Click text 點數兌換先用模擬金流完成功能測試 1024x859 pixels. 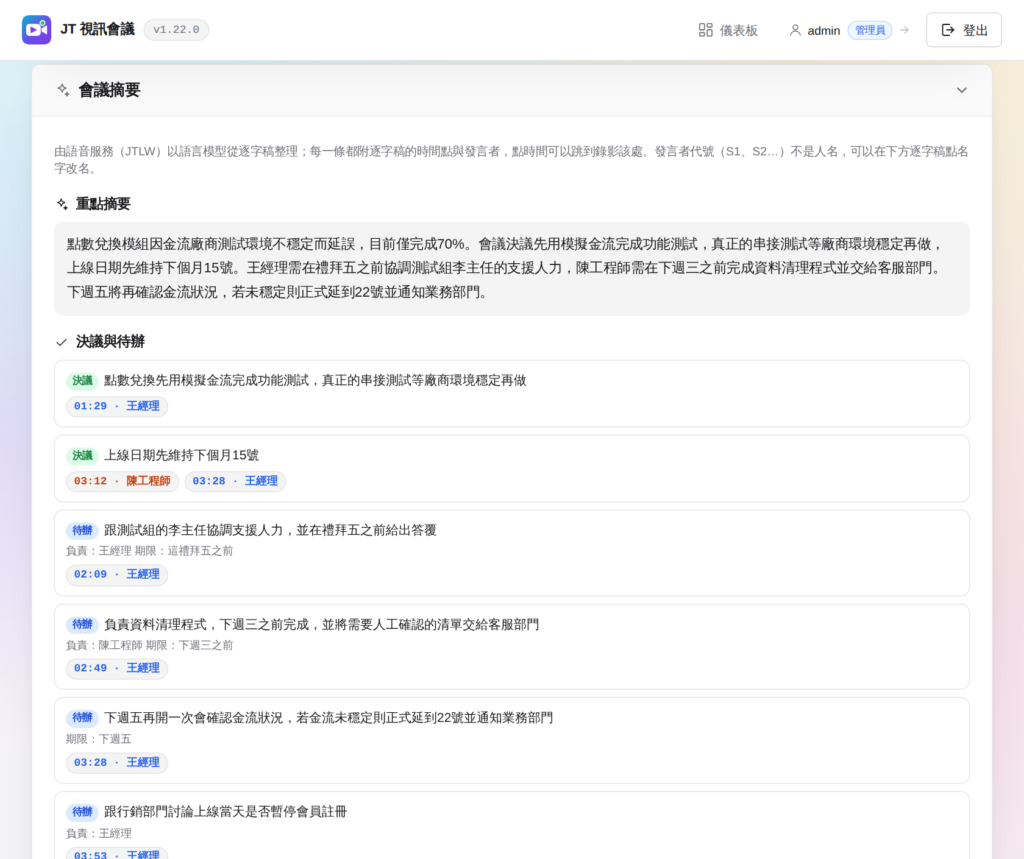(x=206, y=381)
